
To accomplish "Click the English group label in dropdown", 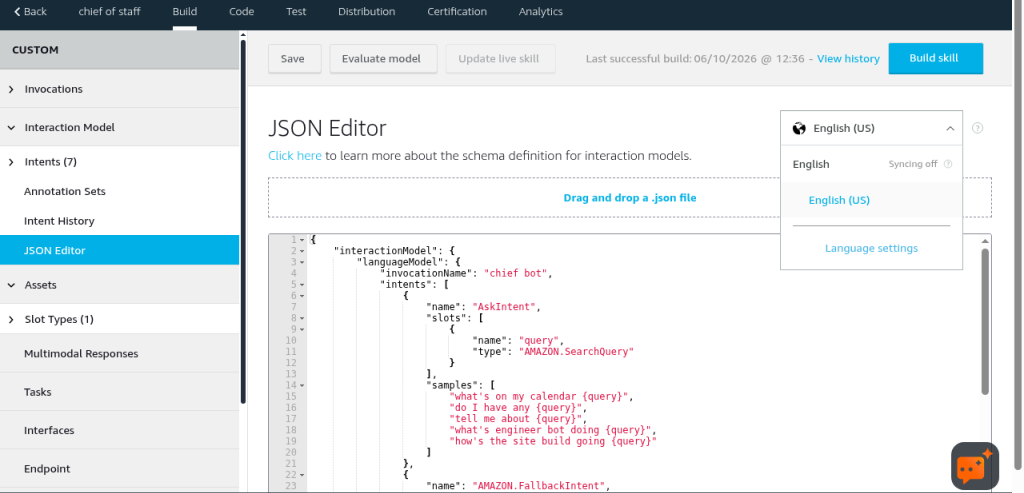I will click(811, 165).
